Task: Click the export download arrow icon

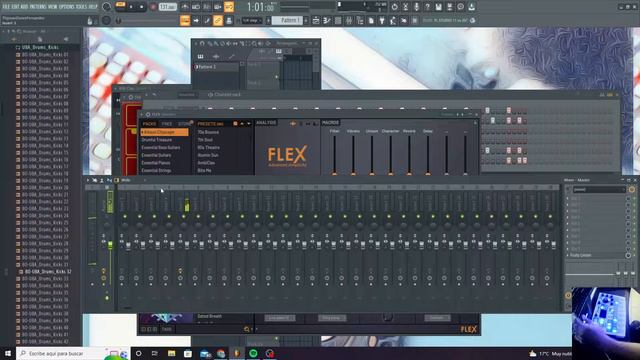Action: coord(471,7)
